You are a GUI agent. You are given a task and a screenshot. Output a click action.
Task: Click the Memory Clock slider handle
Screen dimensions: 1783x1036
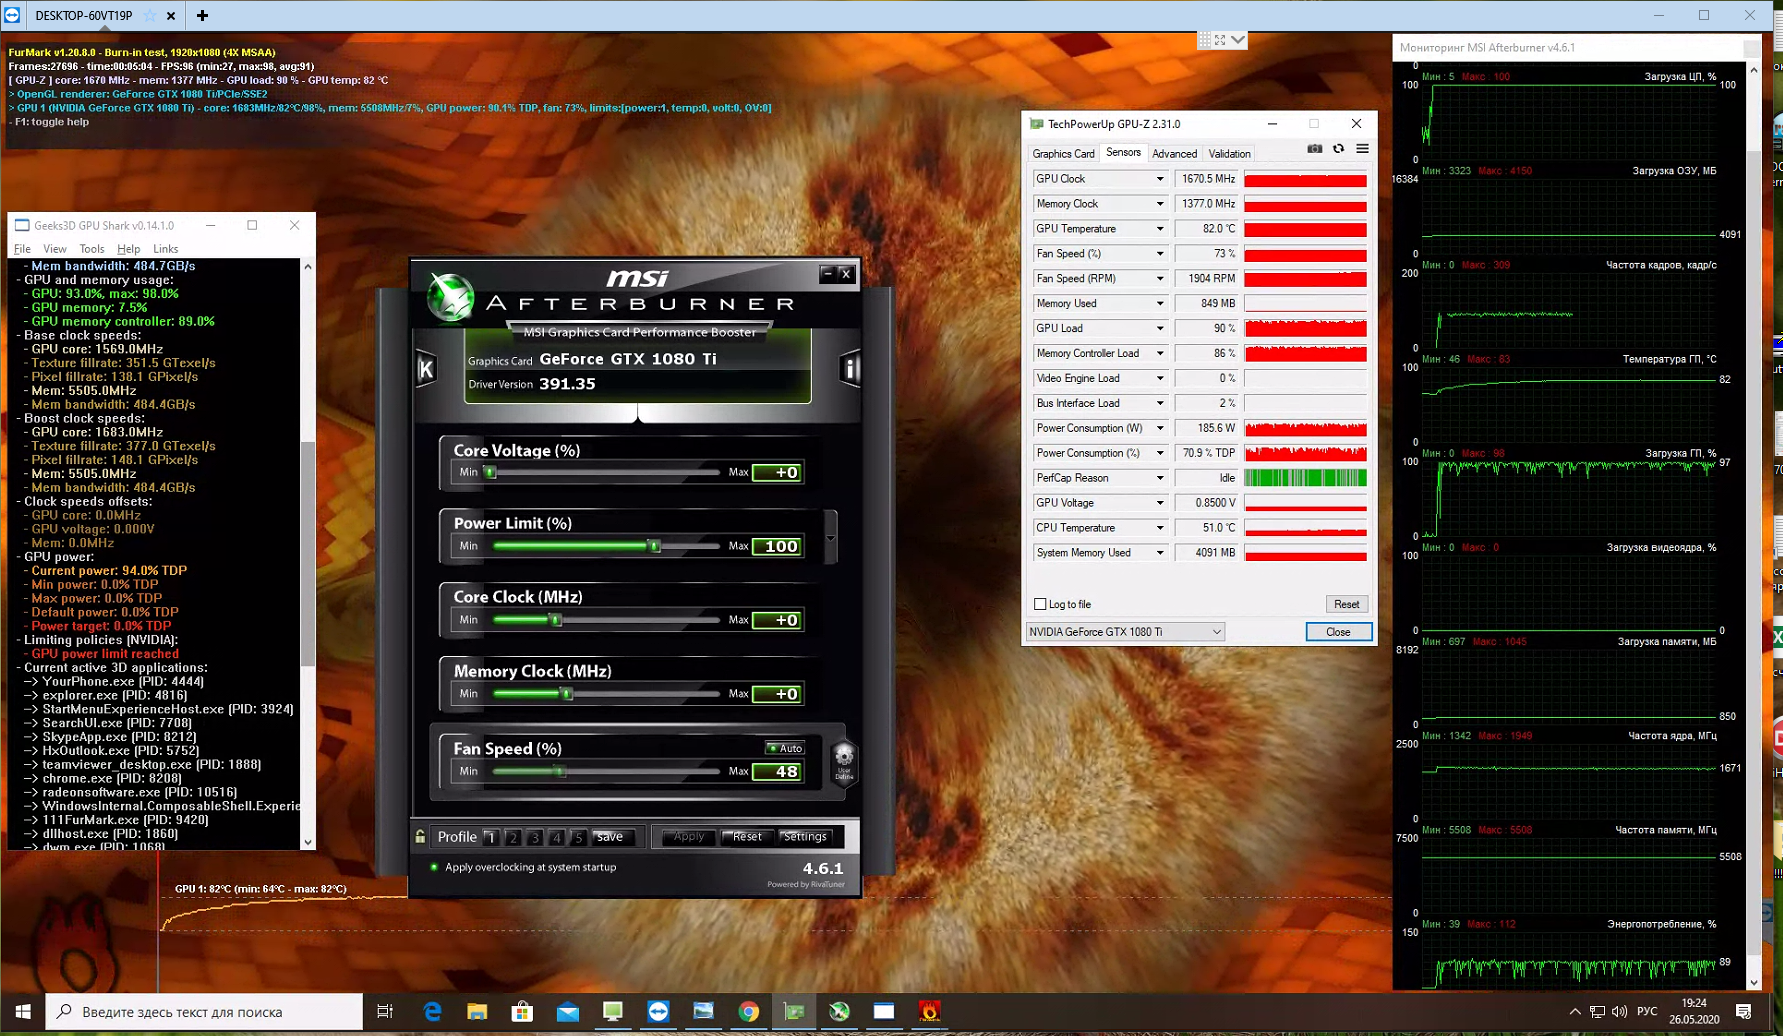tap(566, 694)
